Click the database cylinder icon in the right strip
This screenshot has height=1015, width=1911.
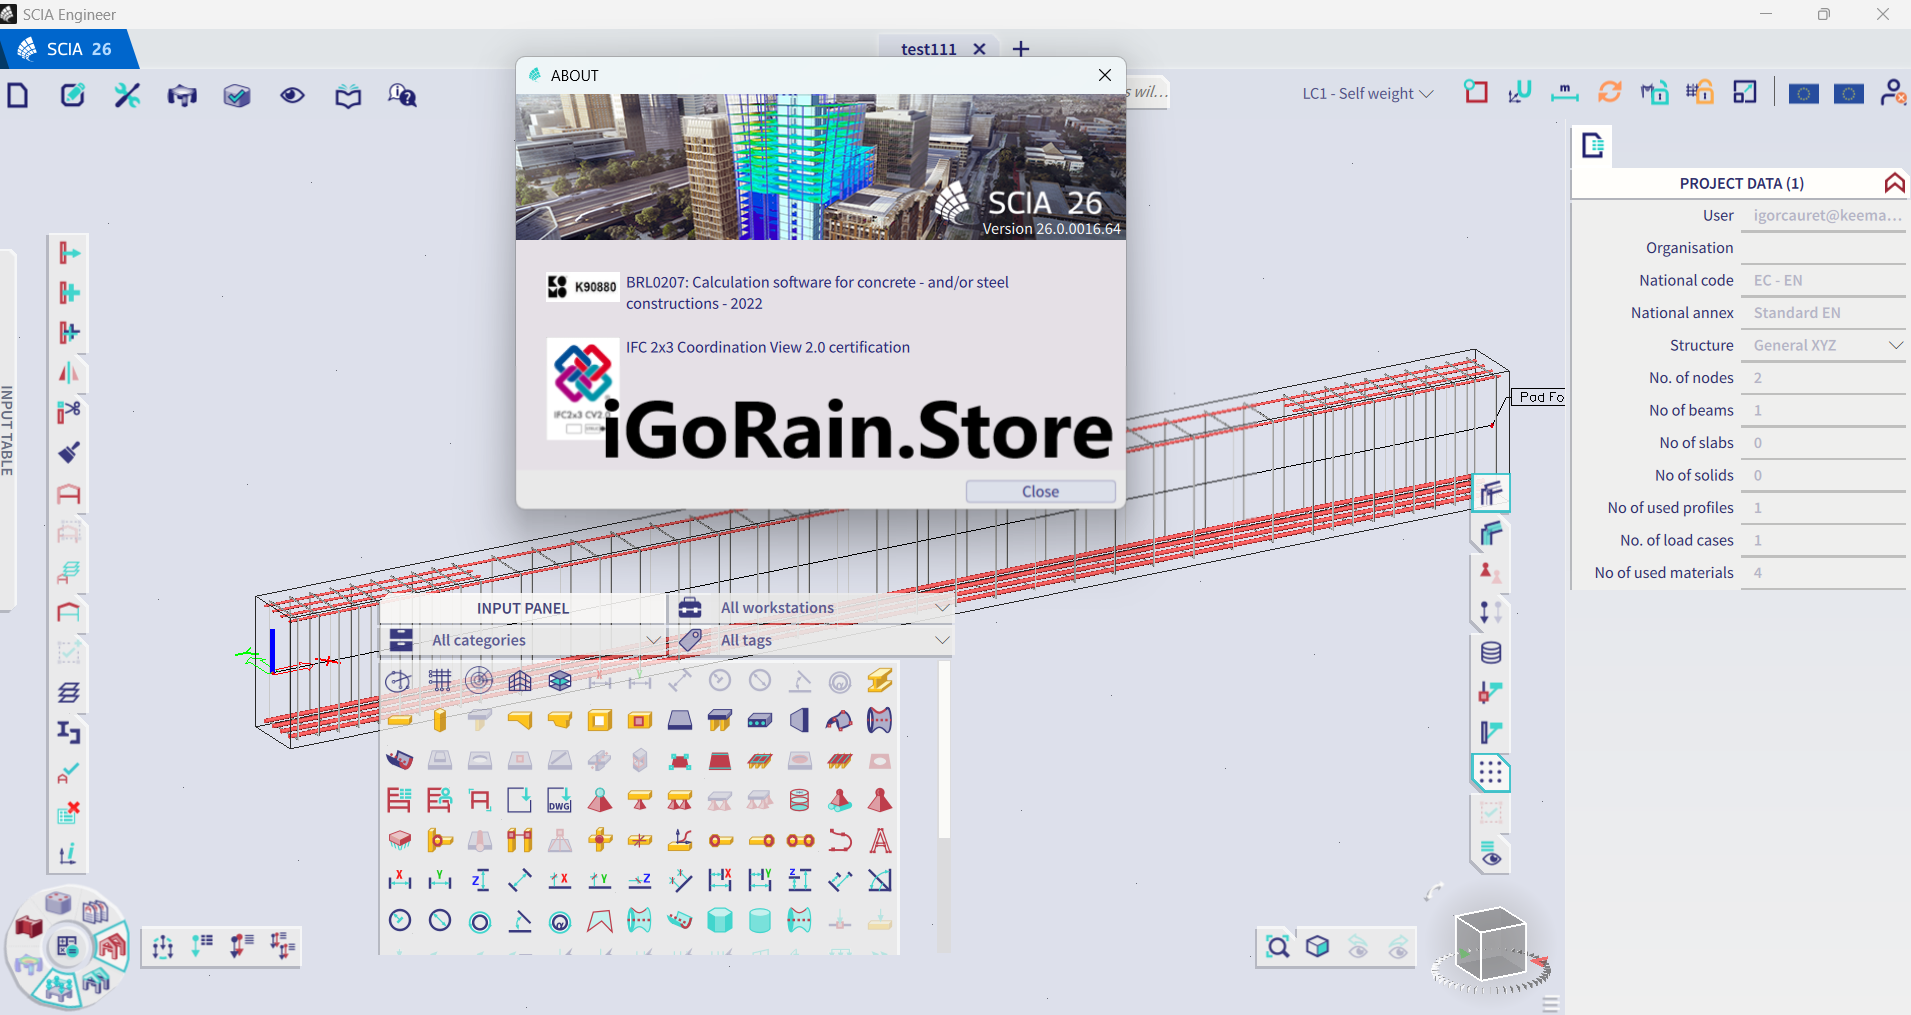[x=1490, y=653]
